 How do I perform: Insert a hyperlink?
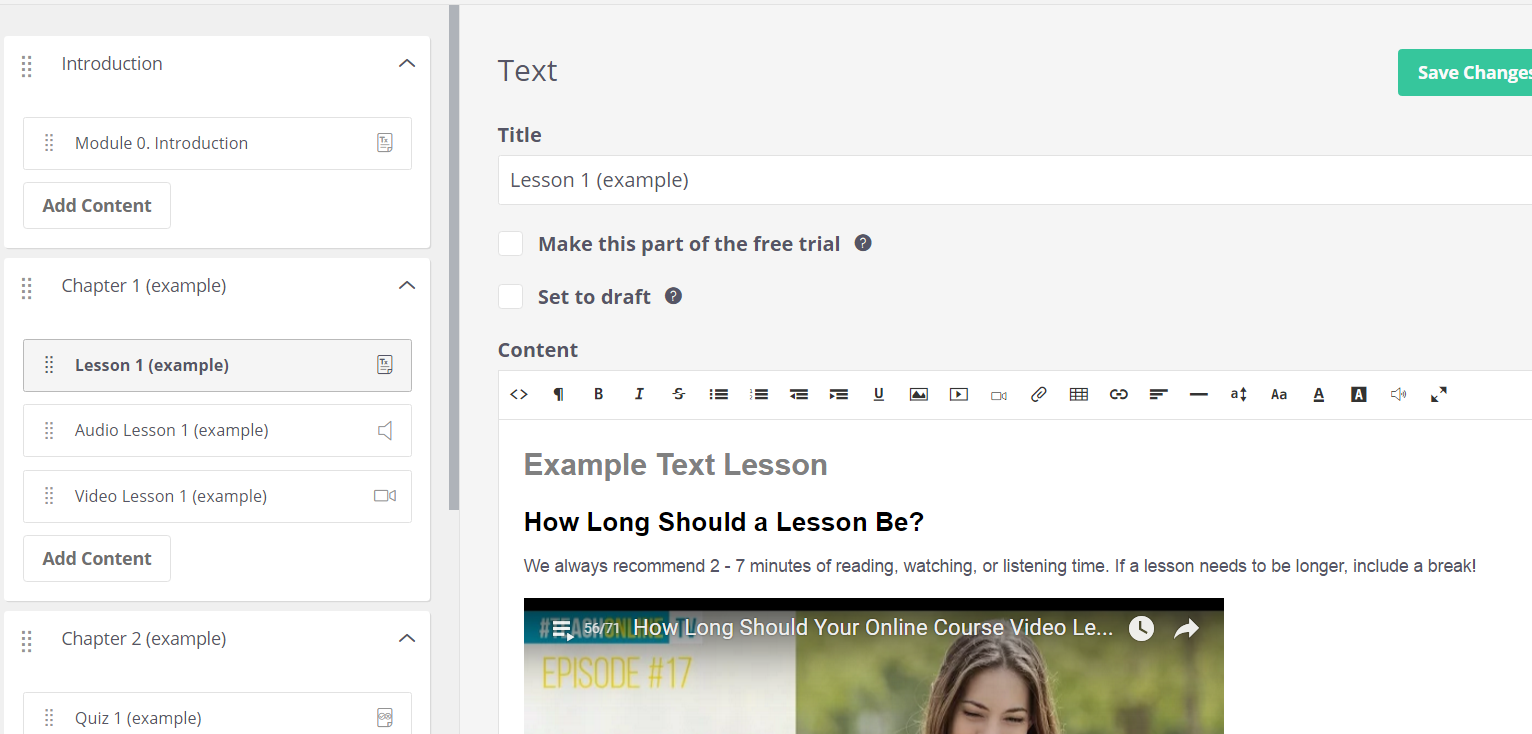(1119, 394)
